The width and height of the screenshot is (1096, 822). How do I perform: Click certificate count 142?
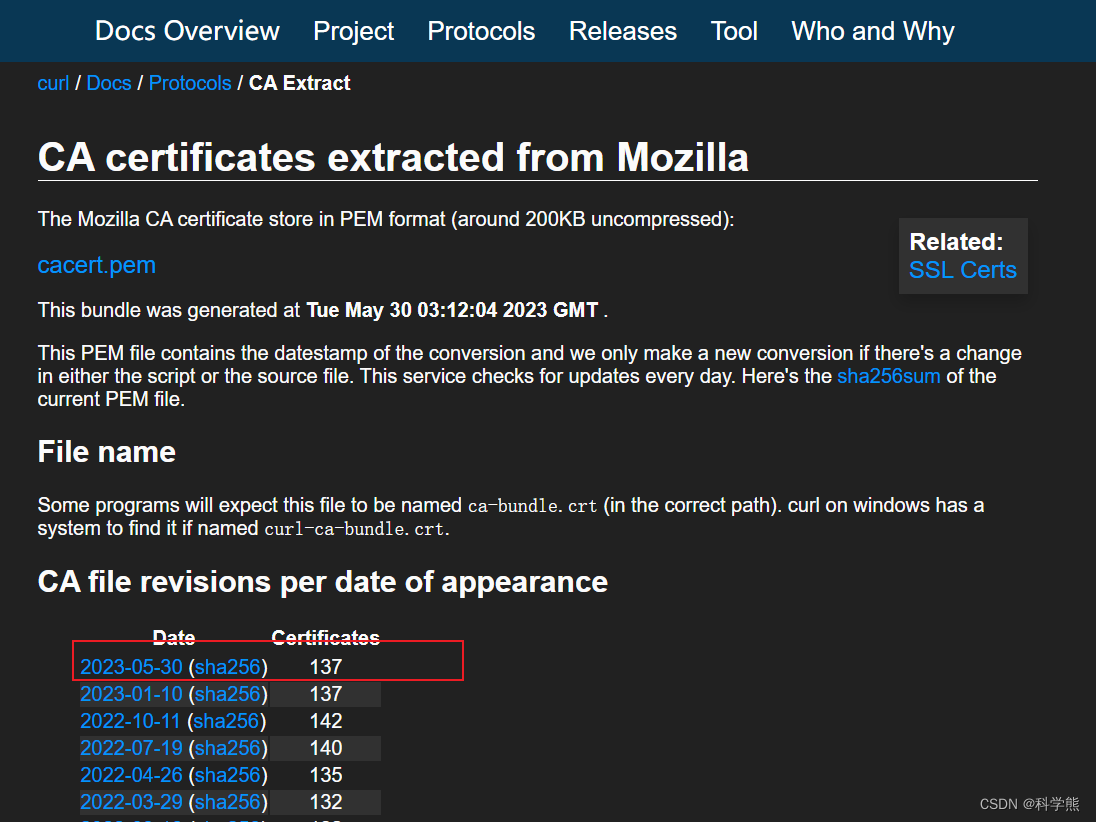326,721
